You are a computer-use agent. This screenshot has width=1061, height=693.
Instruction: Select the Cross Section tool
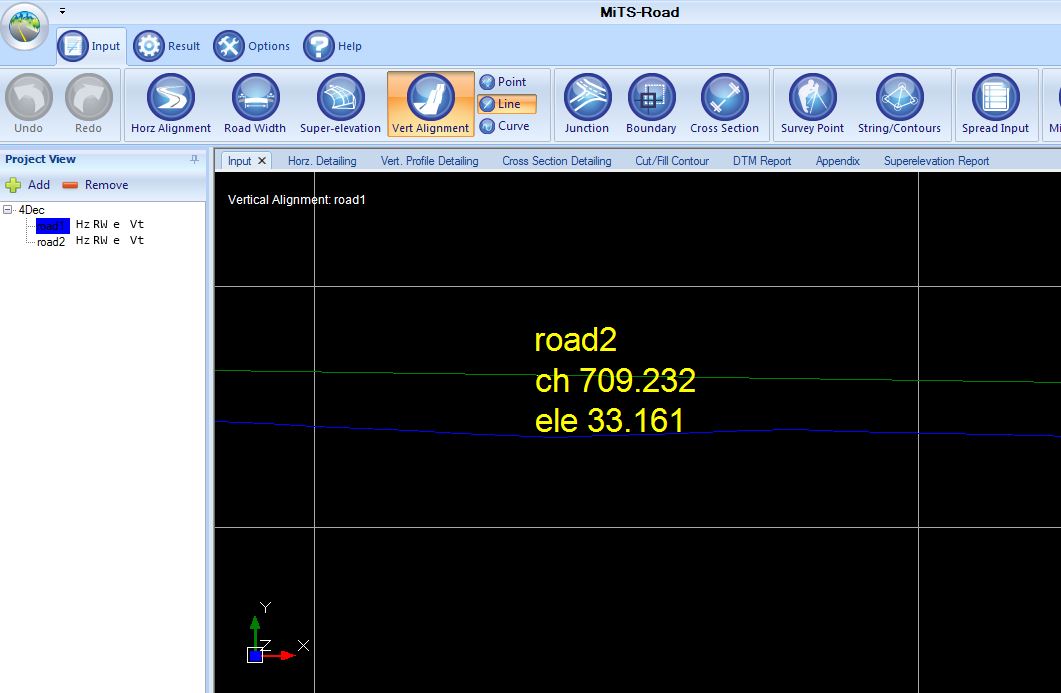(x=724, y=104)
